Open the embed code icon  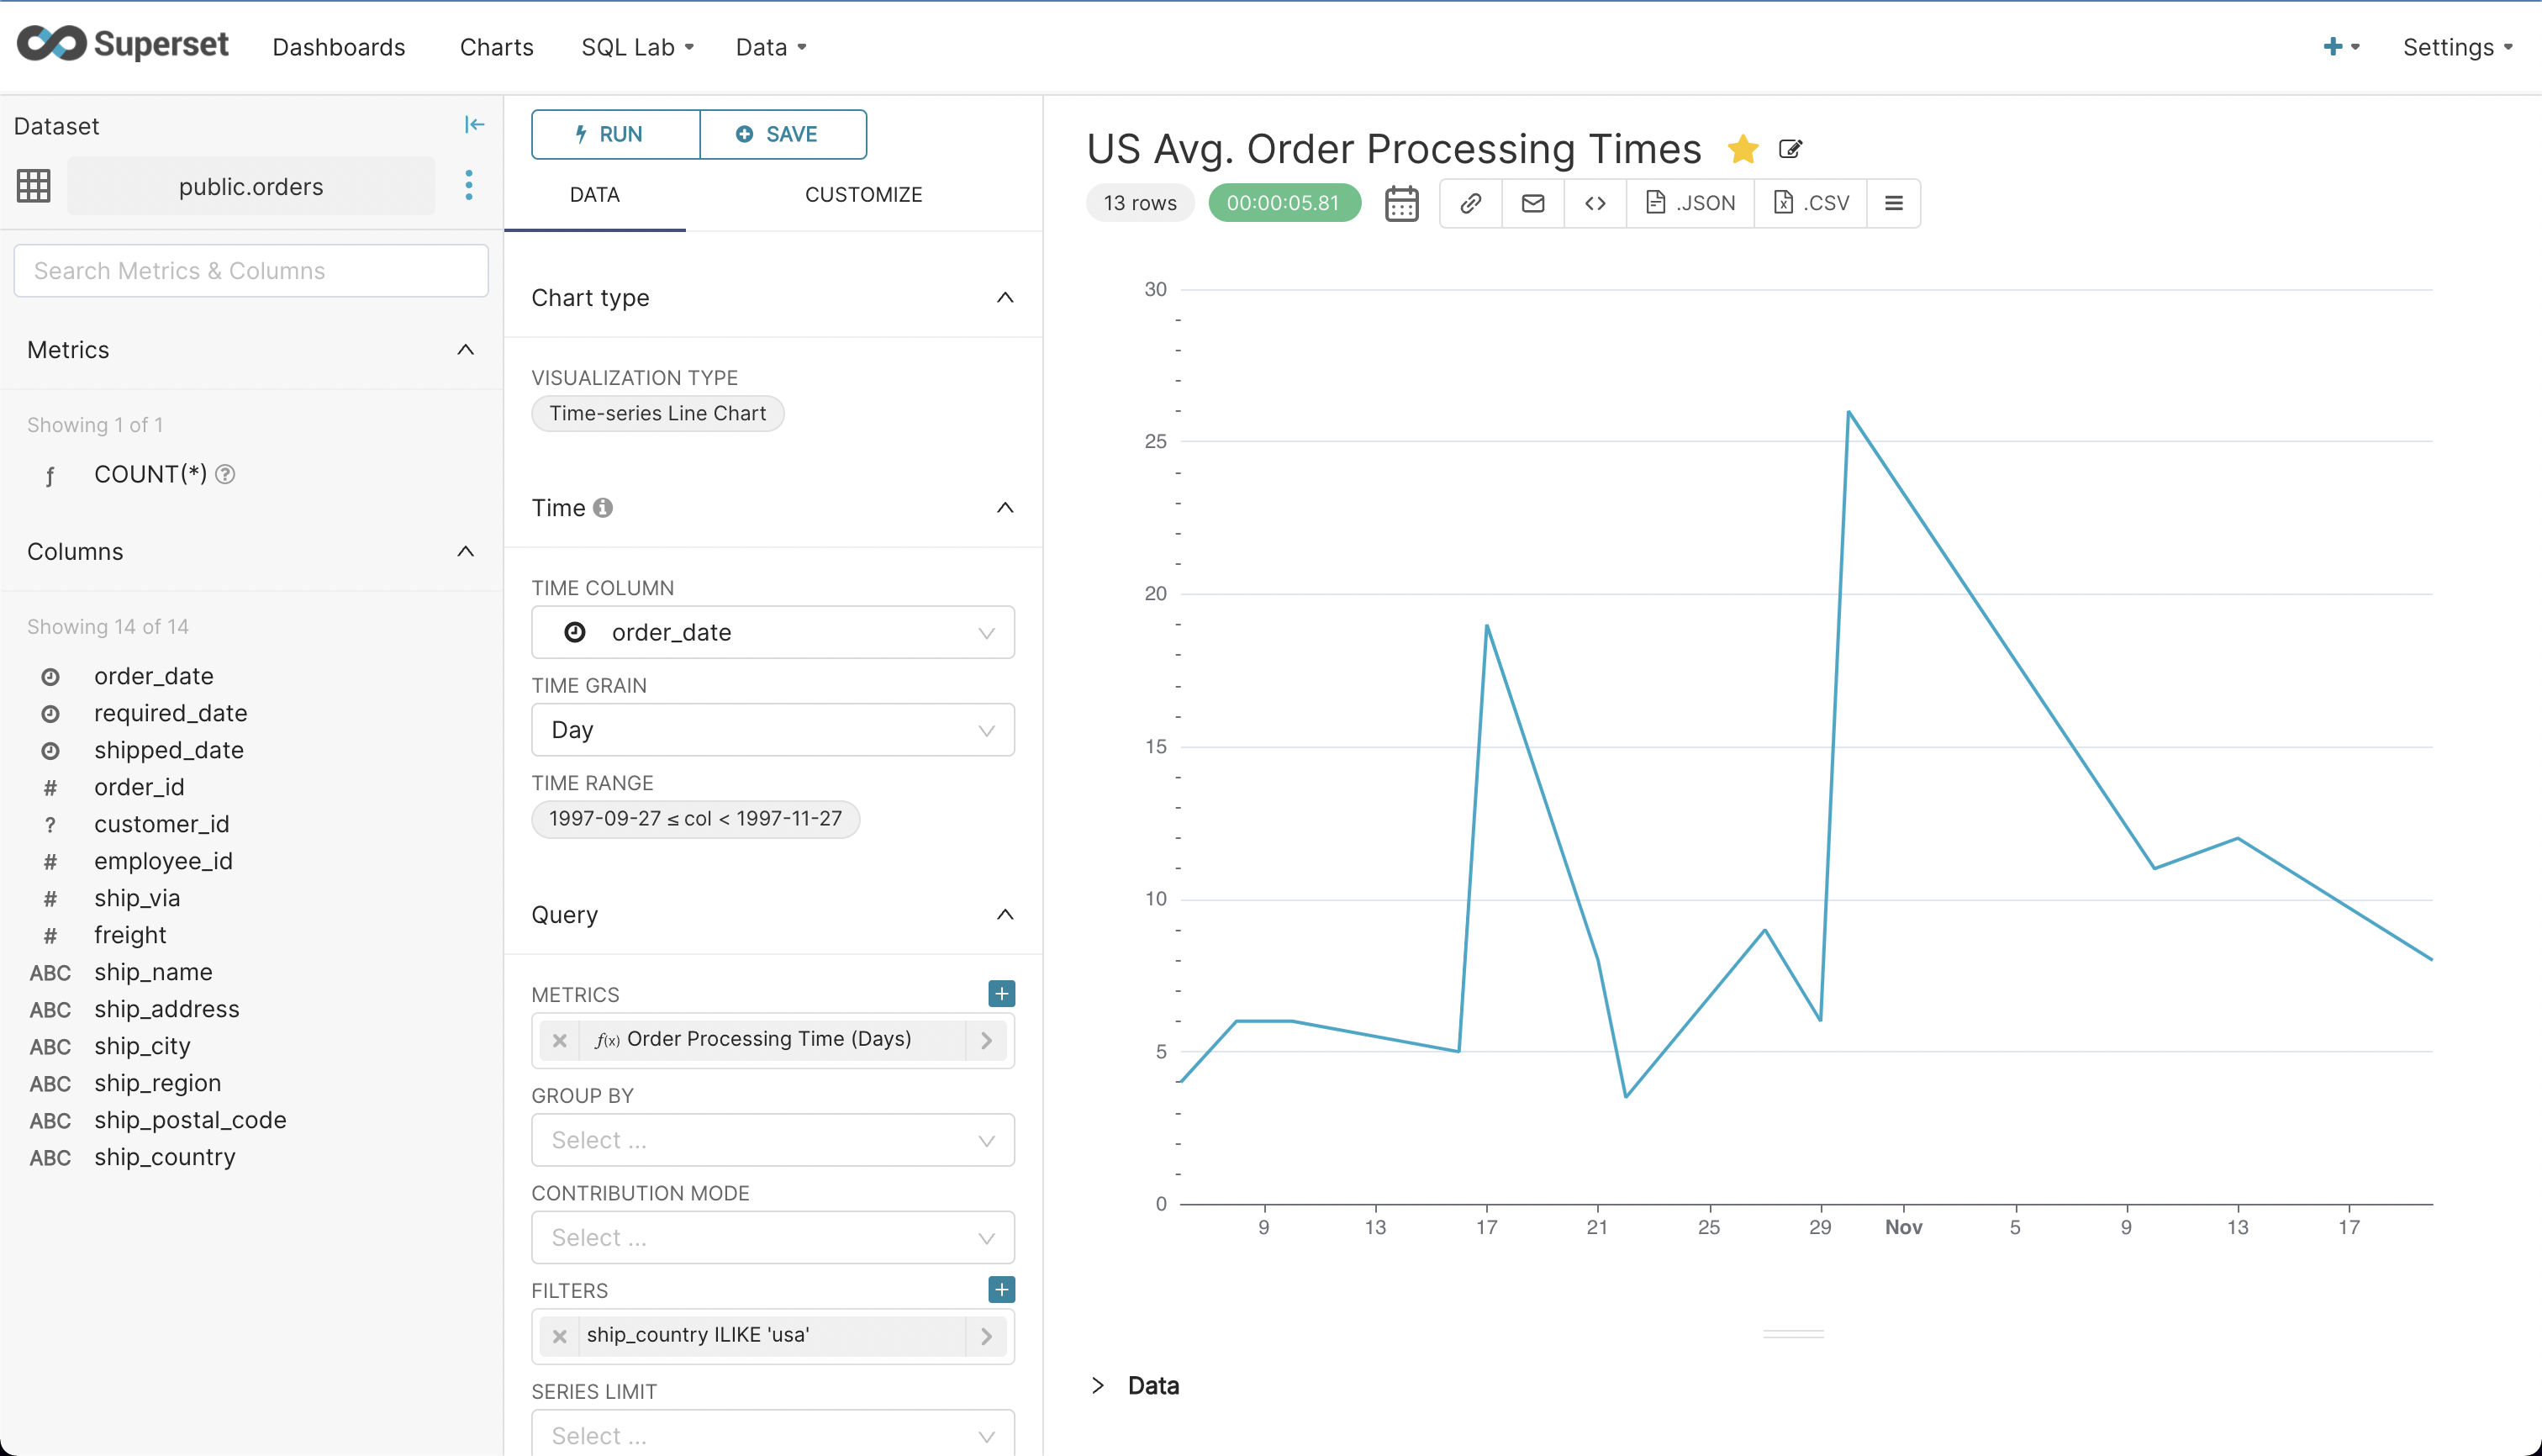pos(1595,202)
